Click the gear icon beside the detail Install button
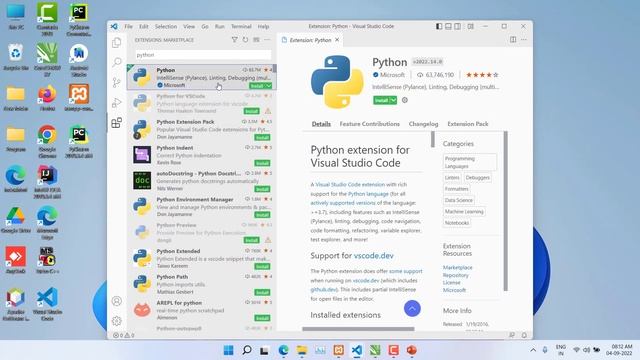This screenshot has width=640, height=360. pos(404,100)
